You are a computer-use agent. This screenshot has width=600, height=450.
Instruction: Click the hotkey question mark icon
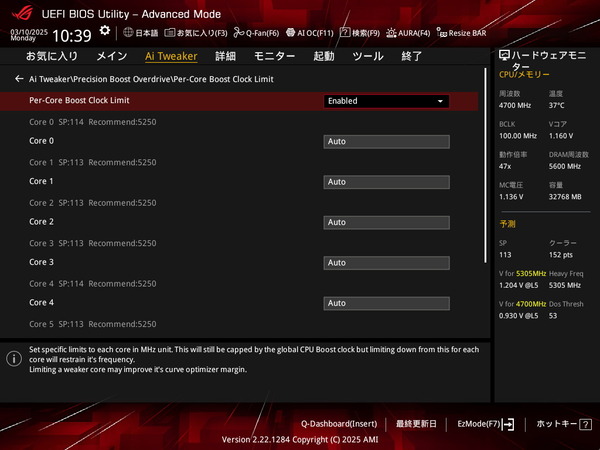[x=585, y=424]
